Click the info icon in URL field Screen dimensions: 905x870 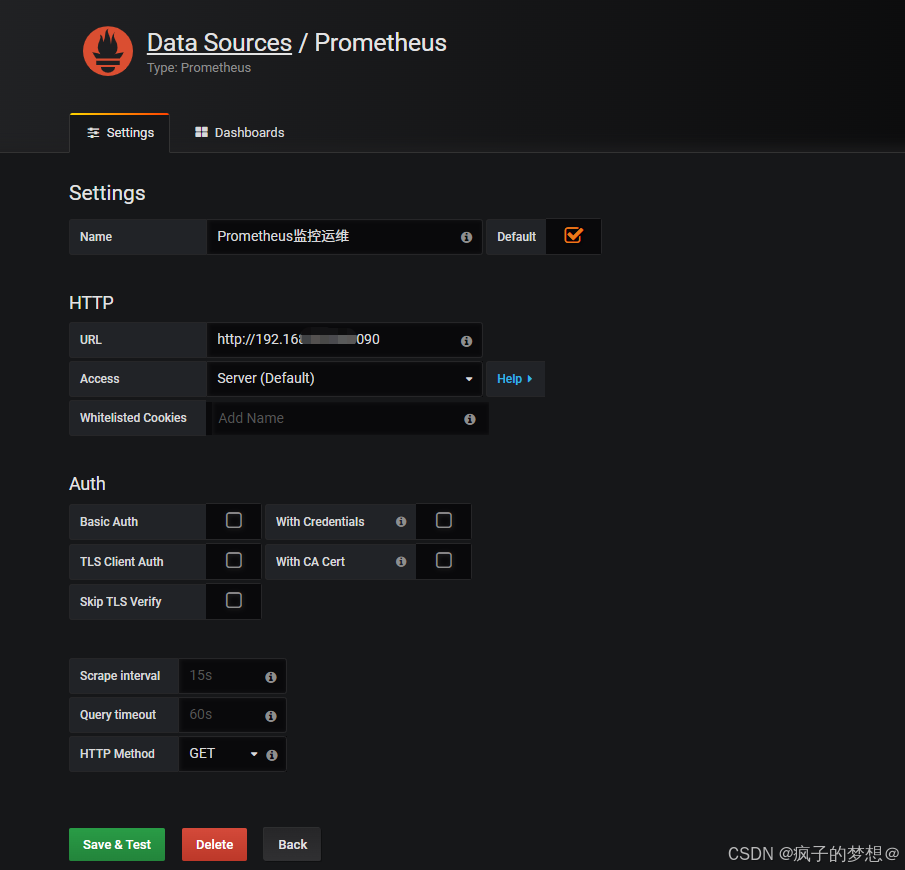coord(466,341)
